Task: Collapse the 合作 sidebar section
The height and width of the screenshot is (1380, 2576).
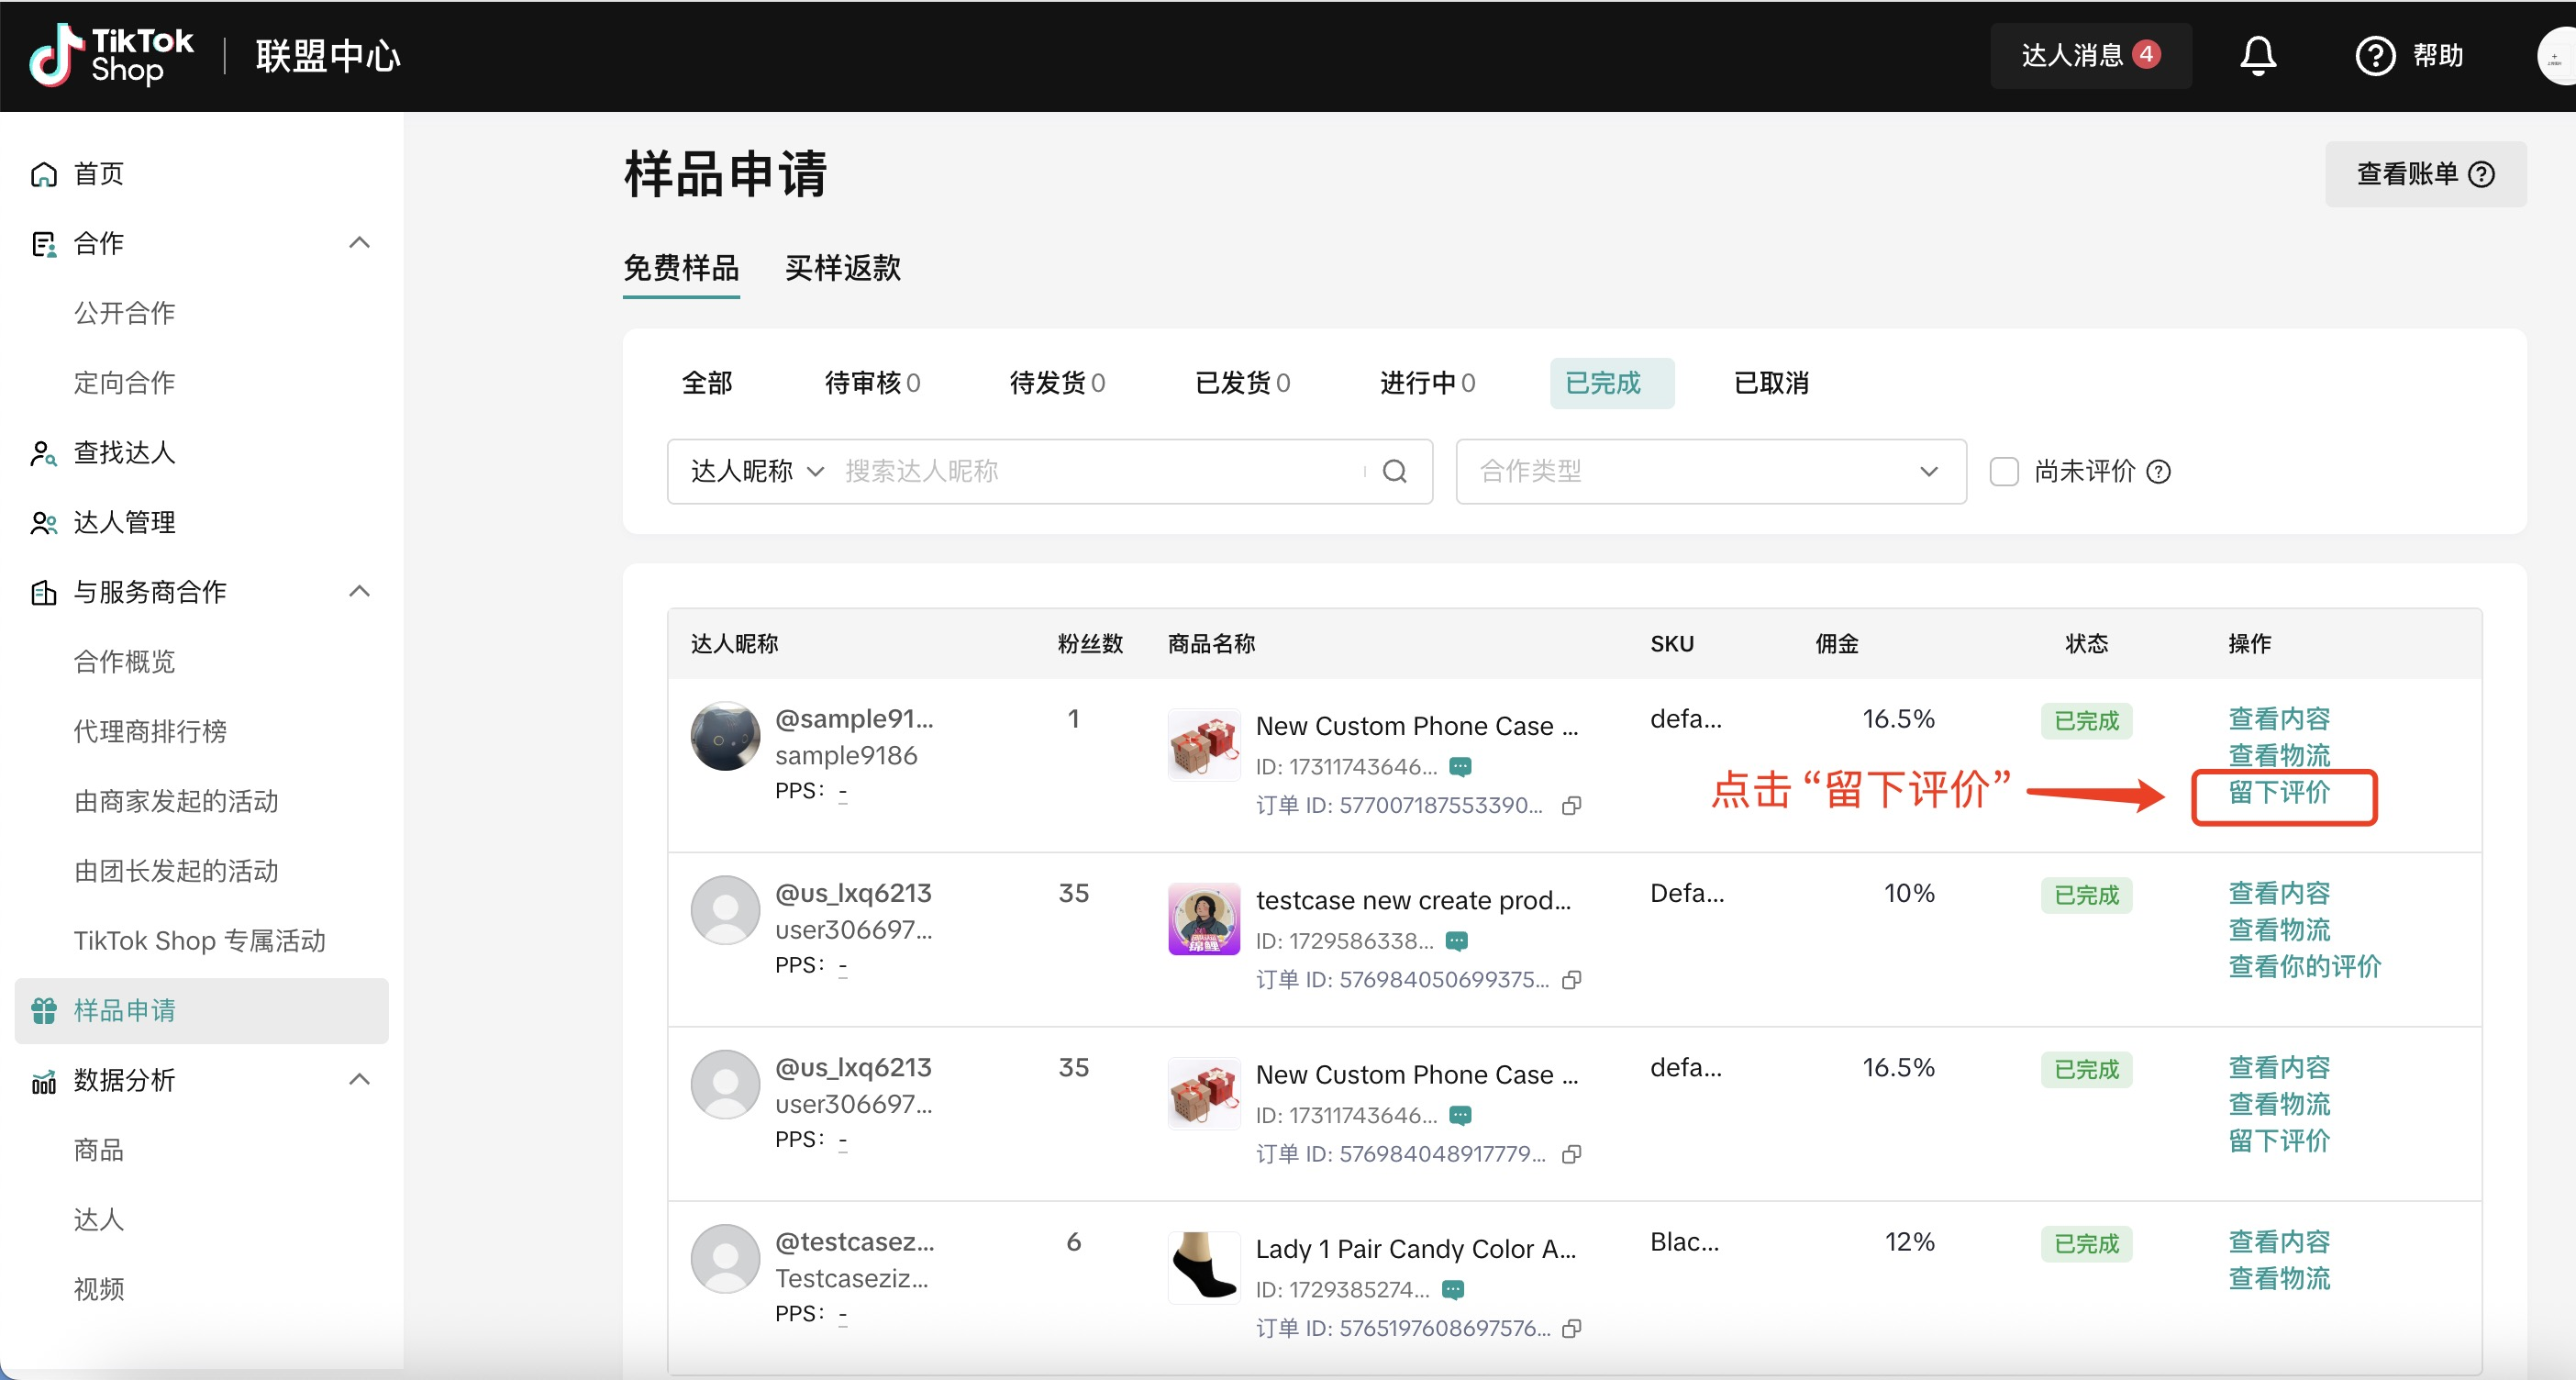Action: coord(359,243)
